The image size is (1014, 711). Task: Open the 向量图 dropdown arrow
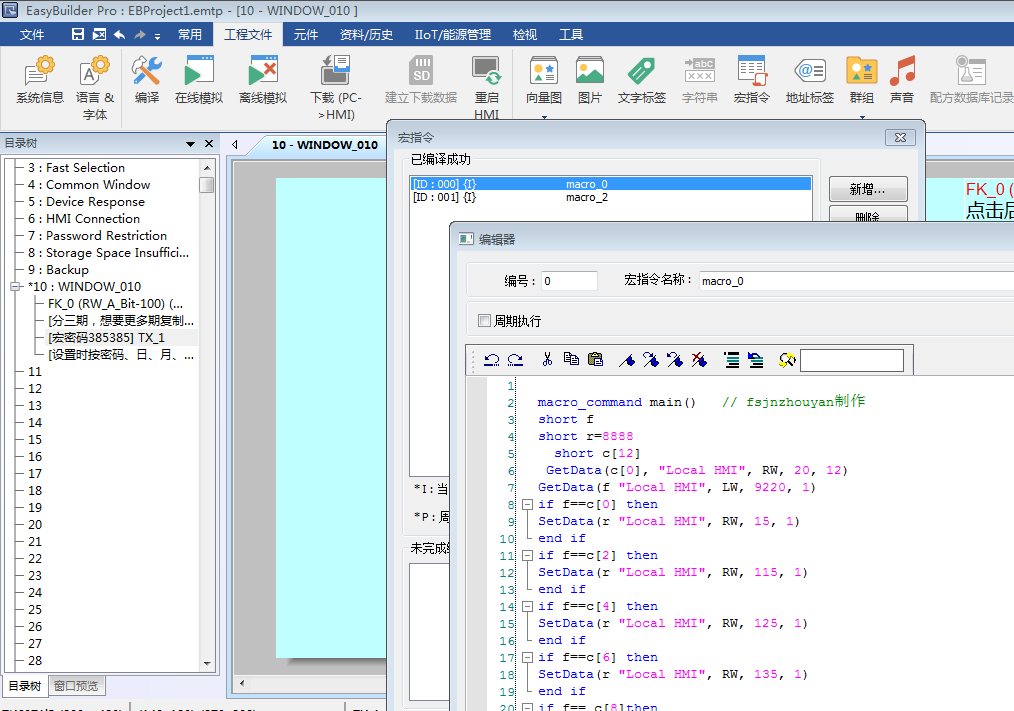(544, 117)
